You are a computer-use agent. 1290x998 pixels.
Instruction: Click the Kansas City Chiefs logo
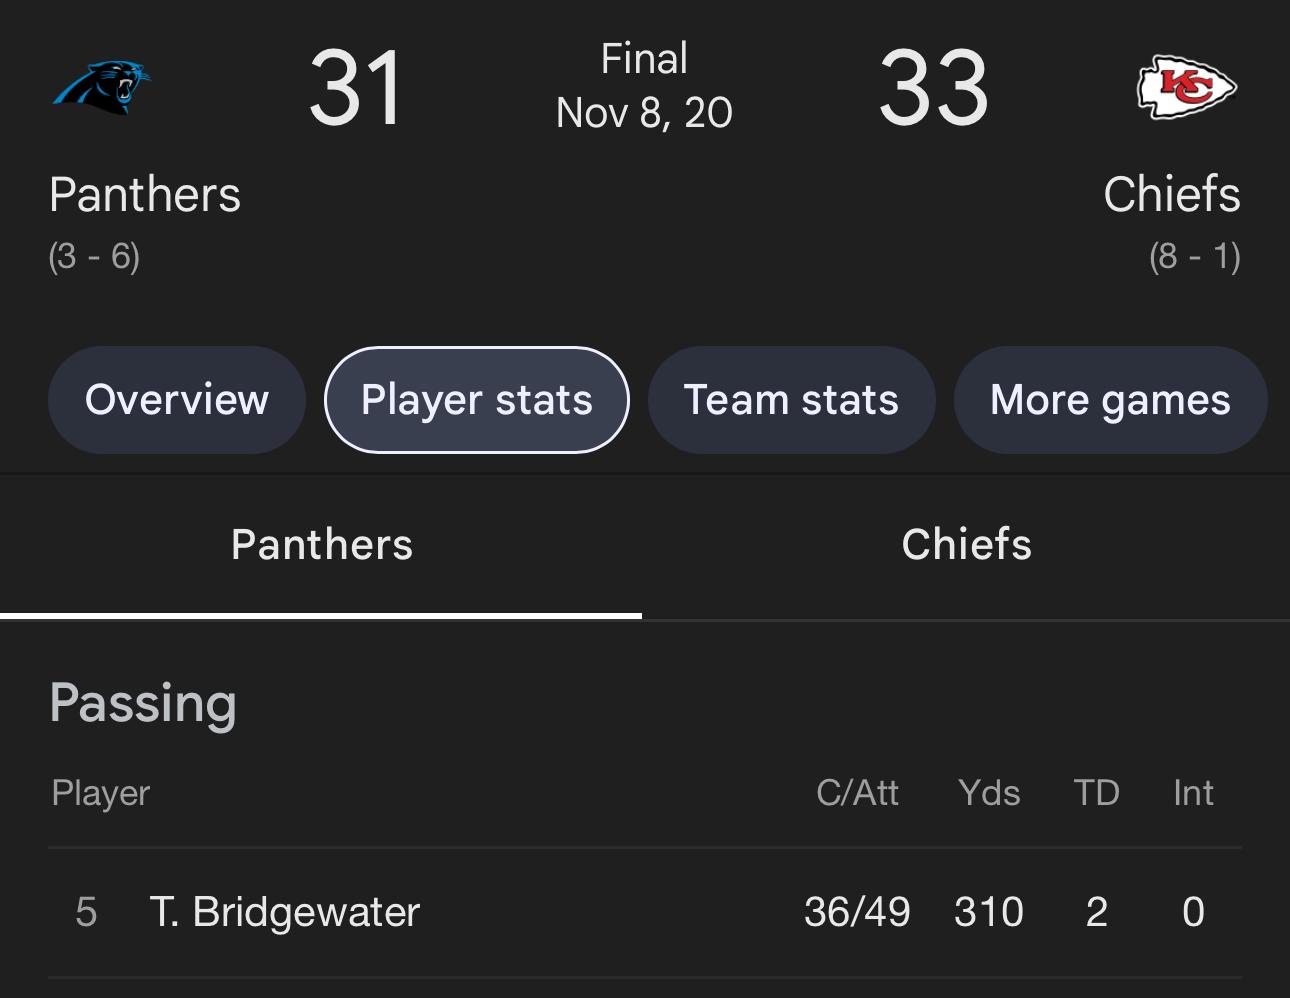pyautogui.click(x=1187, y=88)
